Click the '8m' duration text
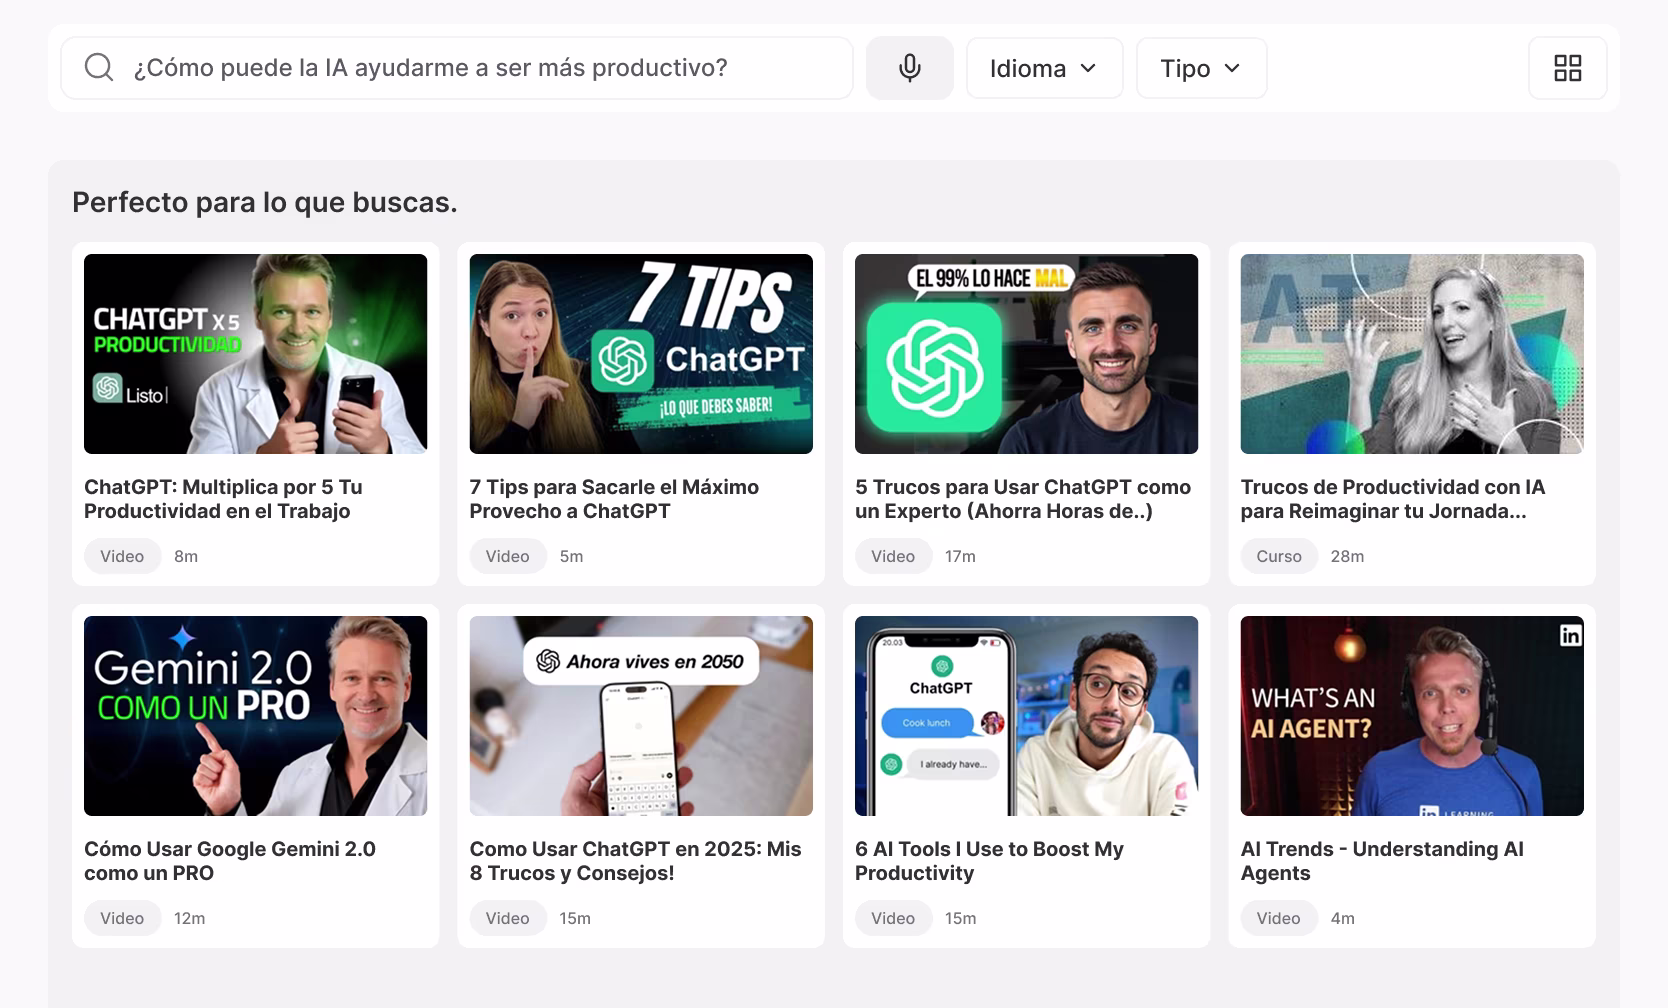The height and width of the screenshot is (1008, 1668). tap(186, 556)
